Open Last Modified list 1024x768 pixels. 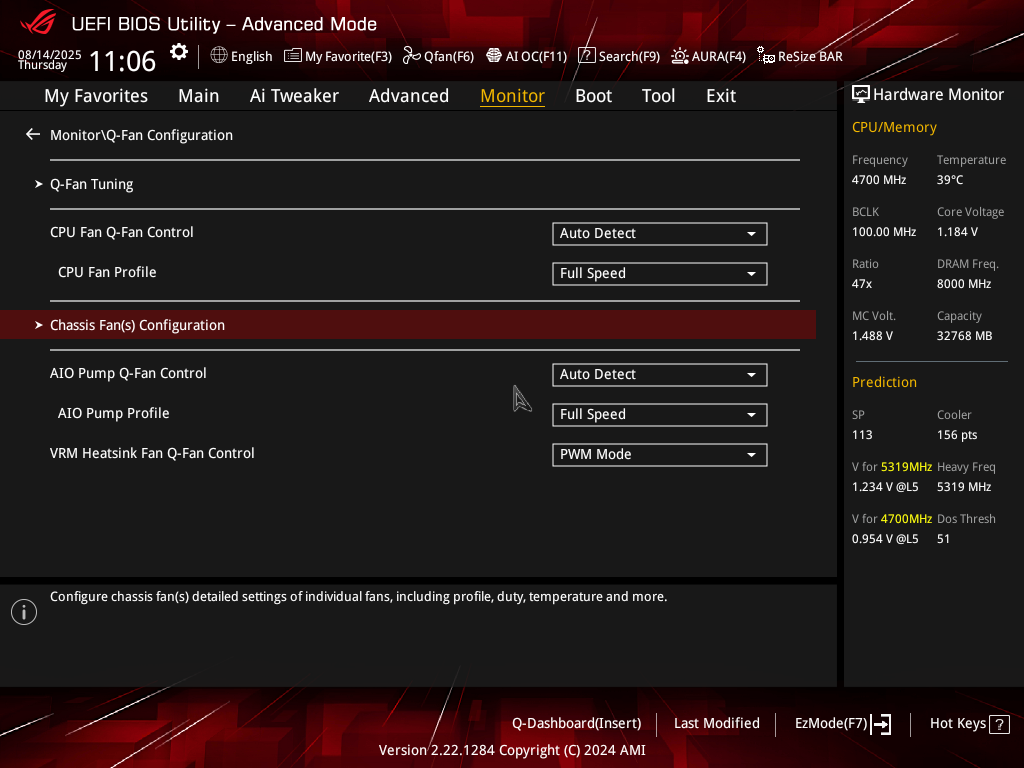click(x=716, y=724)
